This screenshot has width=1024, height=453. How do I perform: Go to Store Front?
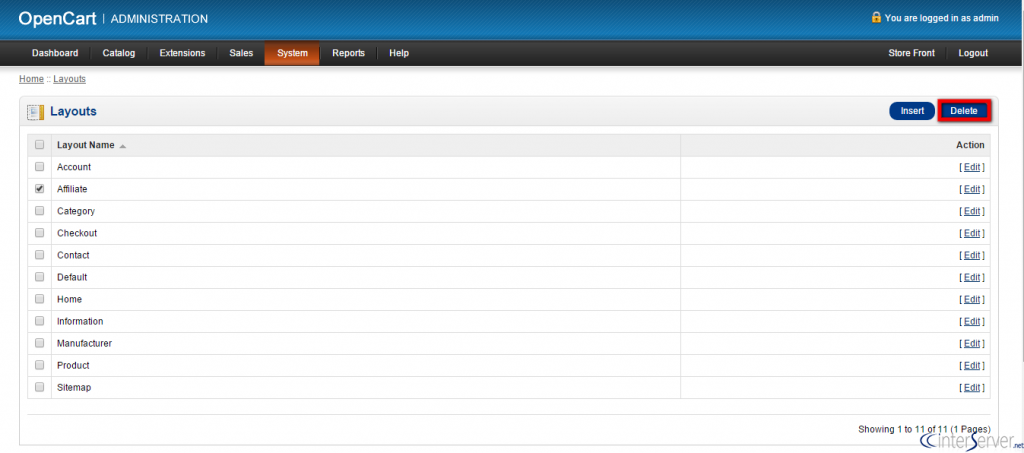(x=912, y=54)
